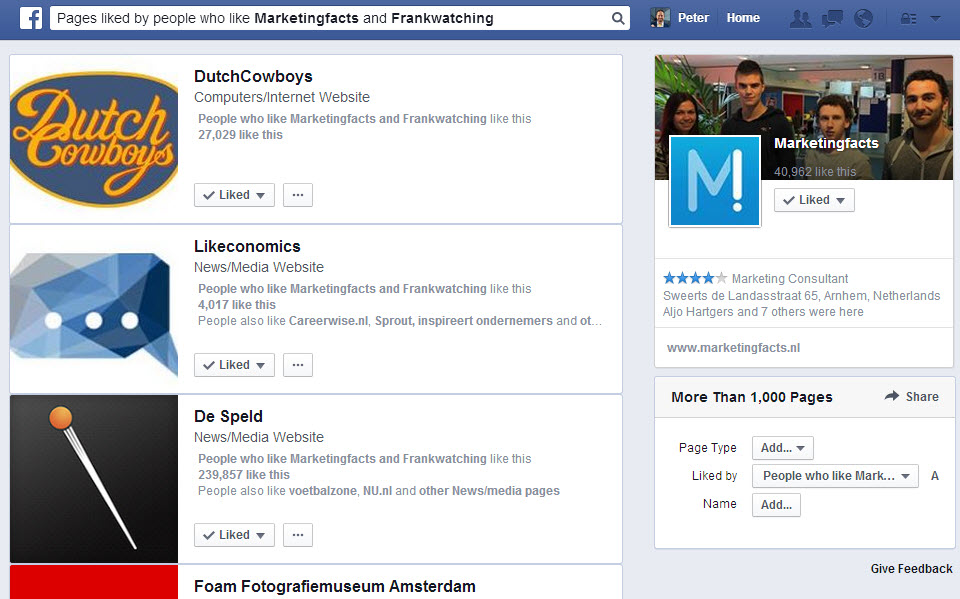Click the Facebook logo icon
This screenshot has width=960, height=599.
tap(30, 18)
